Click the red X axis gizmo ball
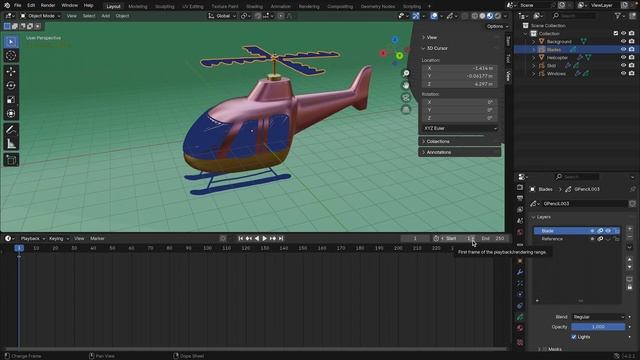 (383, 53)
